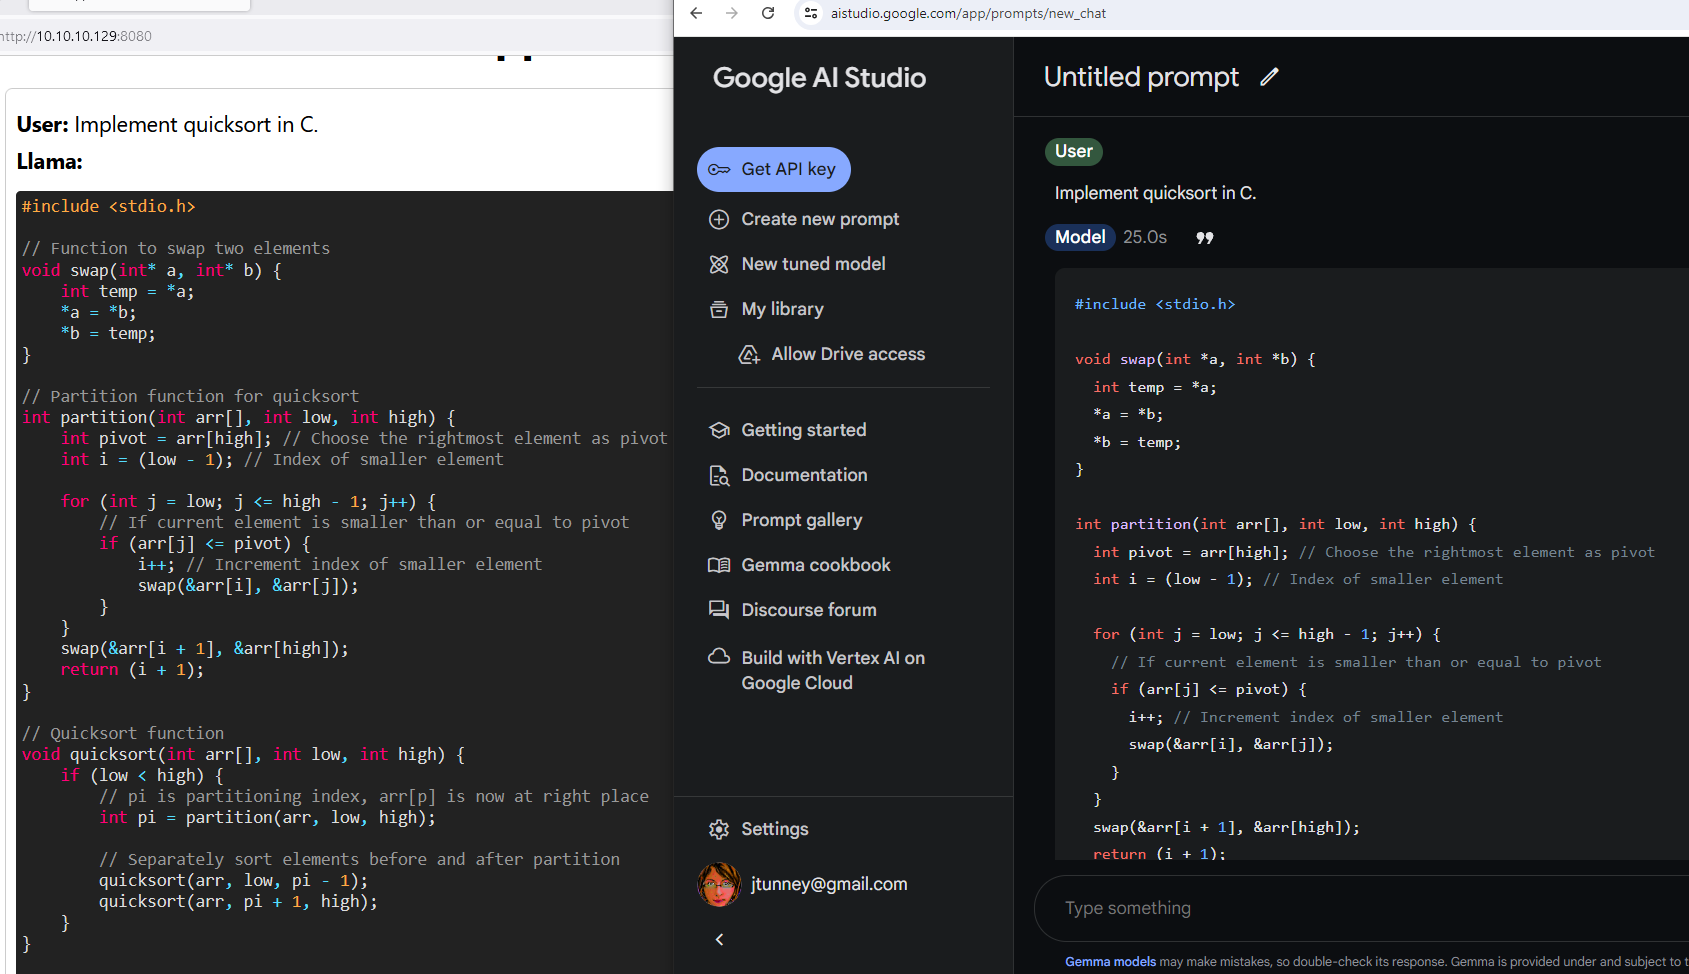This screenshot has width=1689, height=974.
Task: Select the Model chip in the response
Action: click(1080, 237)
